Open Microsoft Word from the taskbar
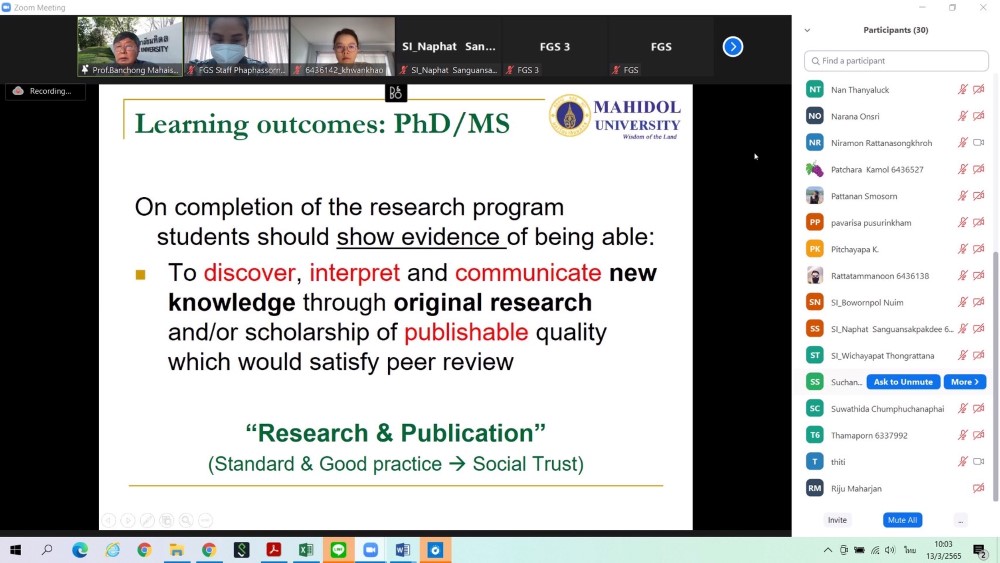The width and height of the screenshot is (1000, 563). [x=403, y=550]
